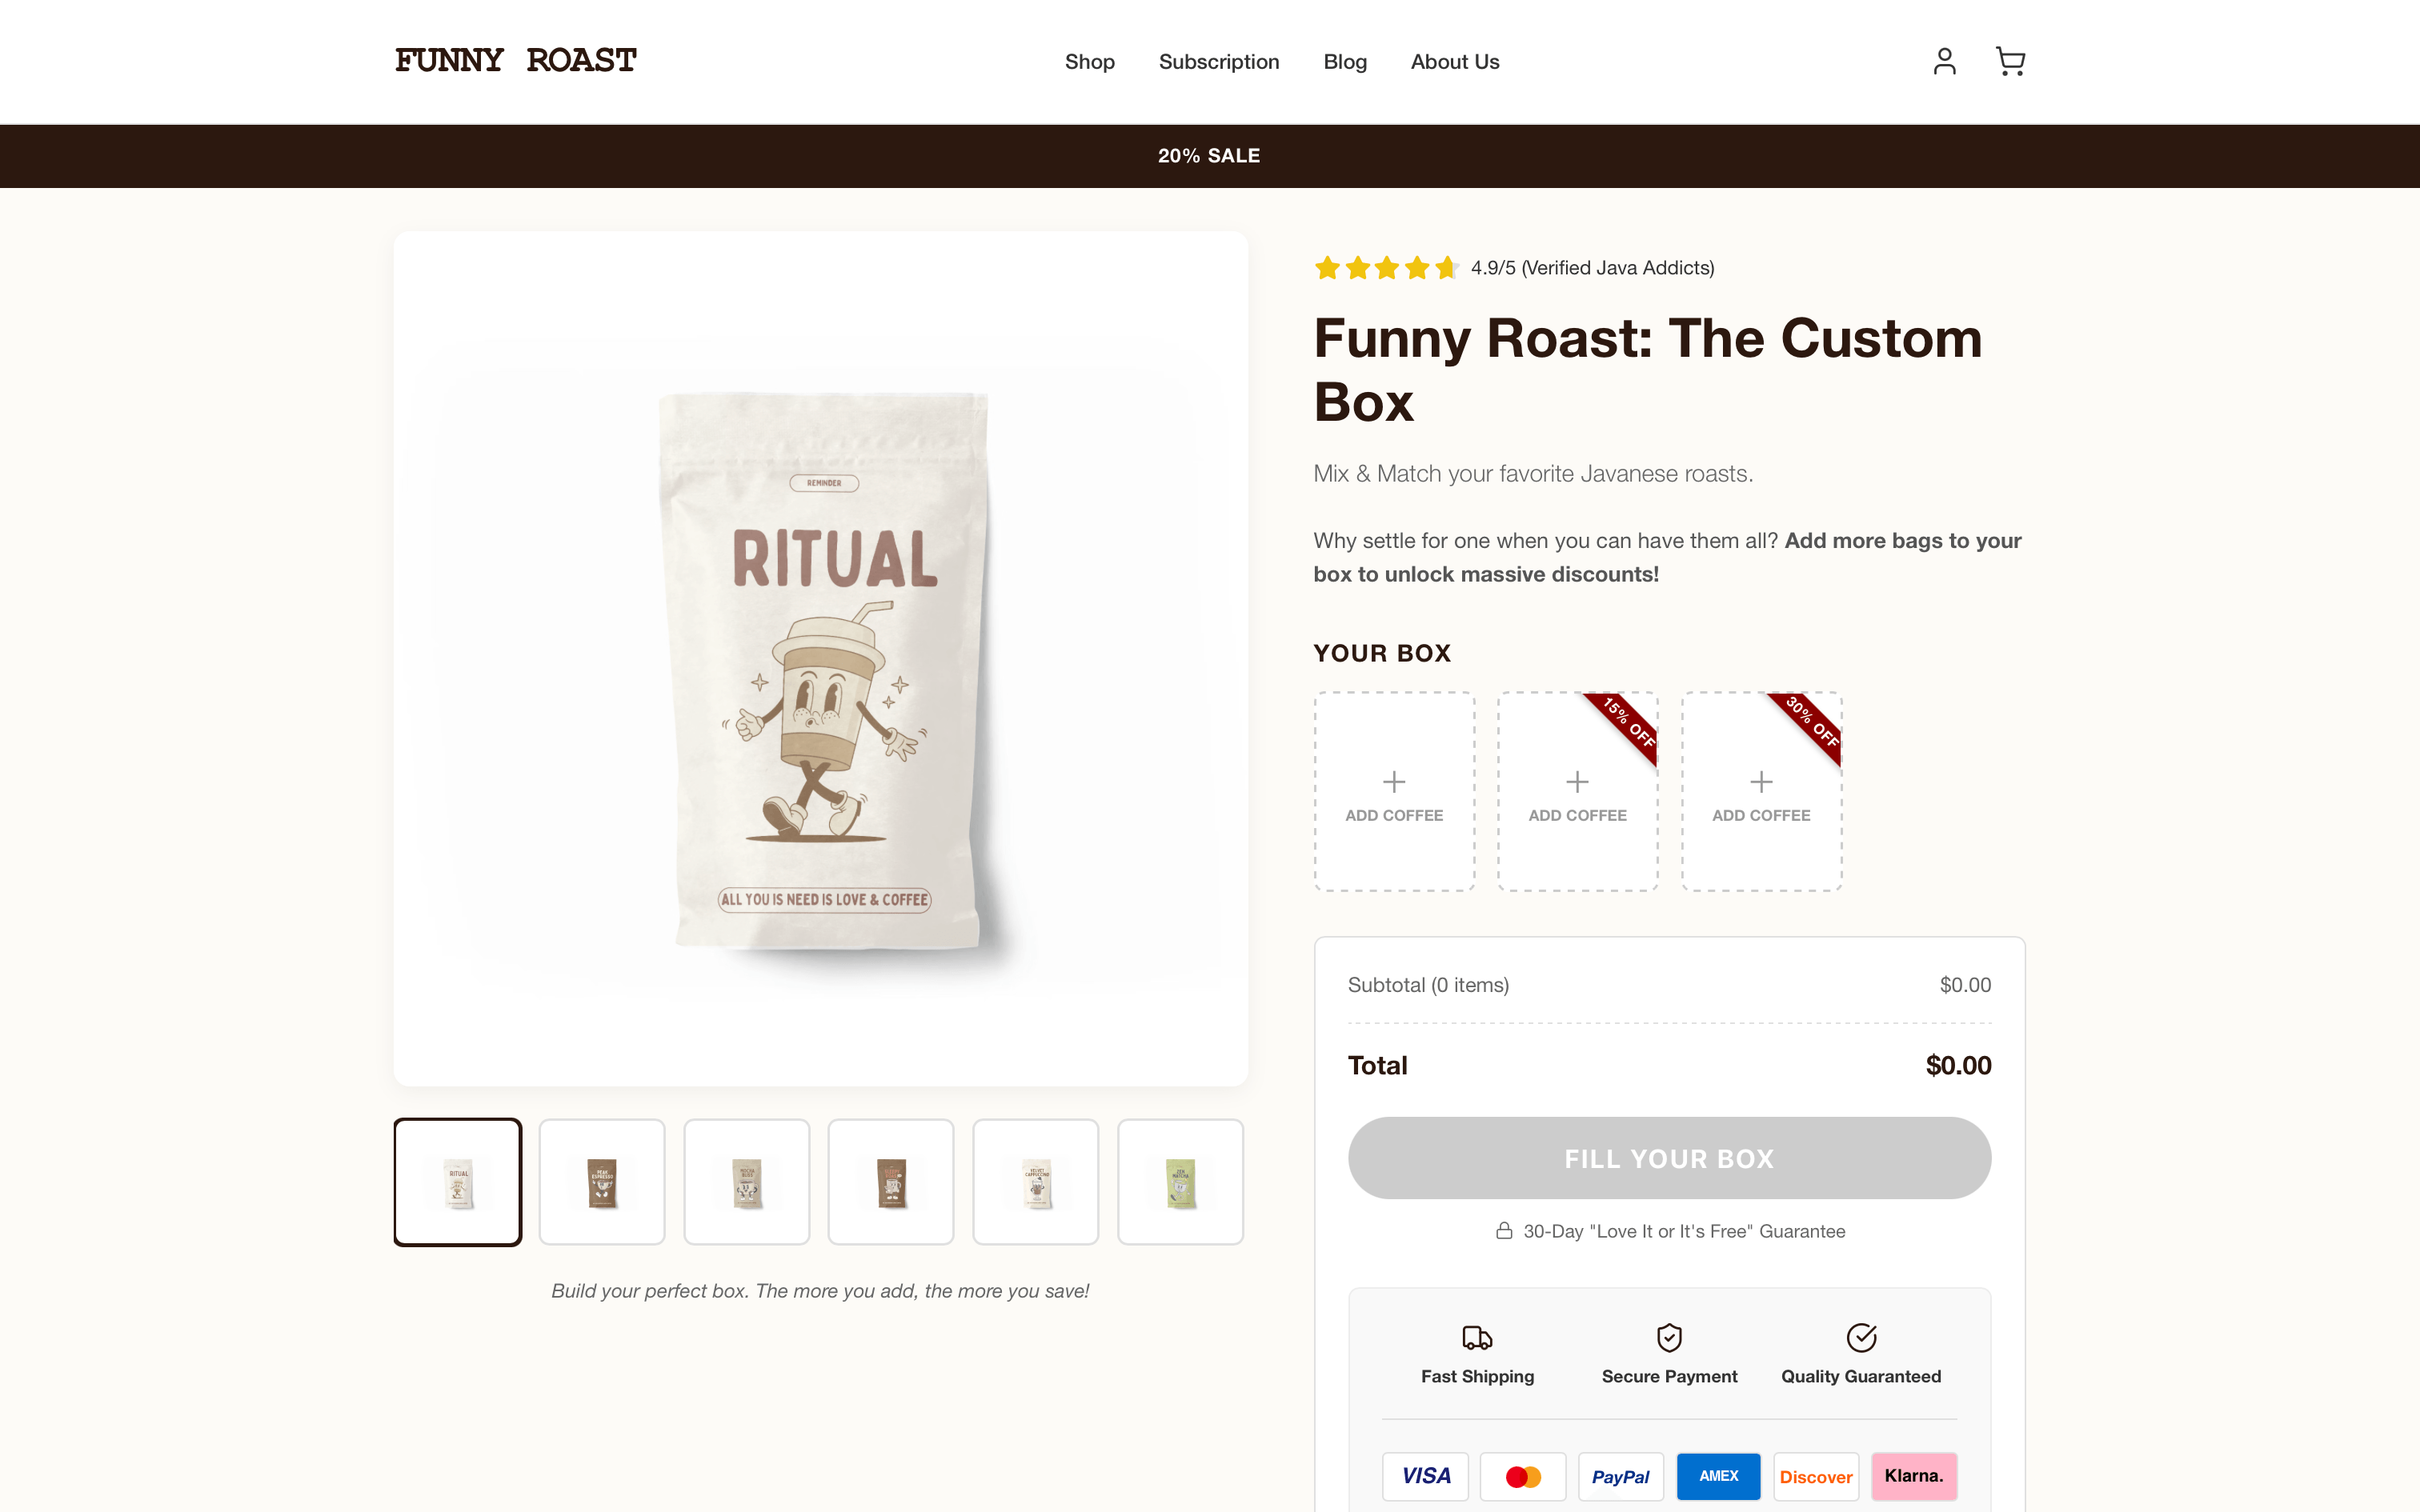Select the PayPal payment icon
This screenshot has width=2420, height=1512.
(x=1621, y=1476)
